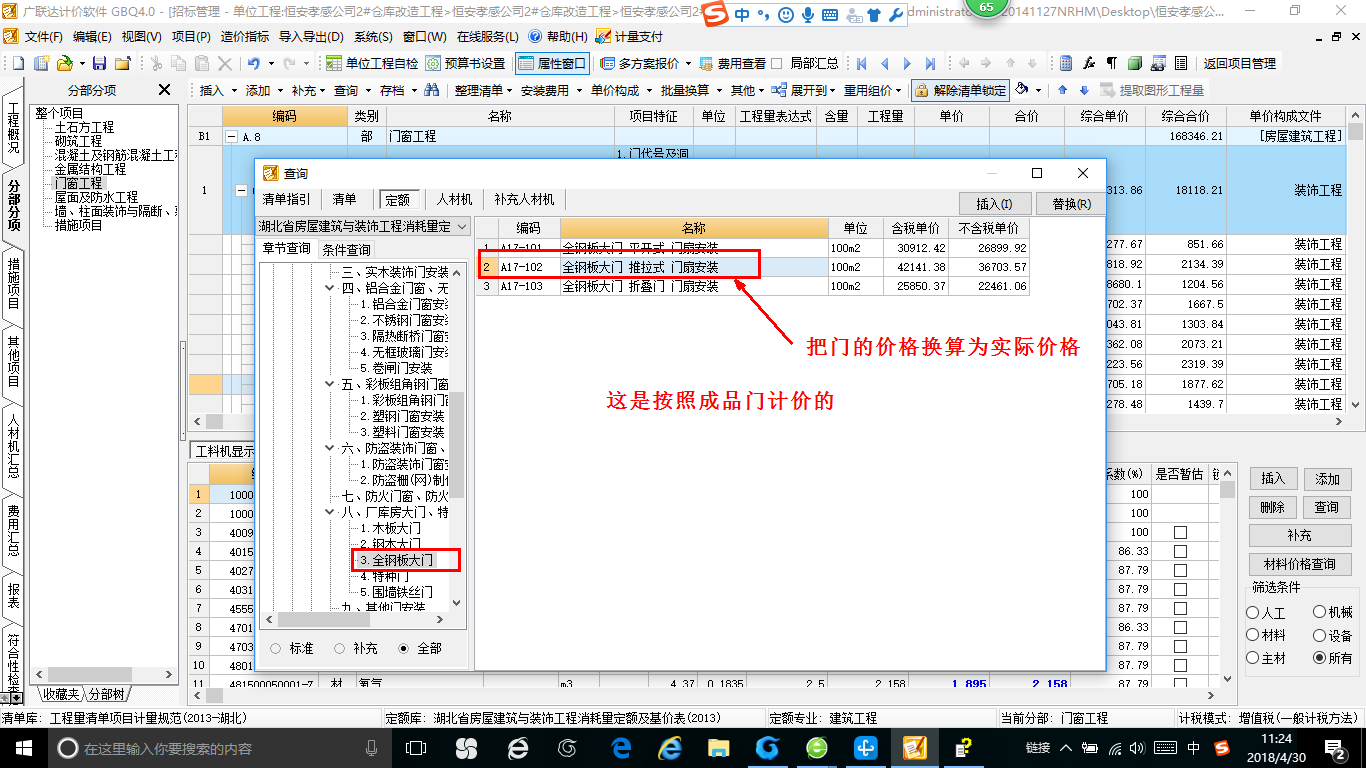
Task: Toggle the 属性窗口 properties window button
Action: pos(552,63)
